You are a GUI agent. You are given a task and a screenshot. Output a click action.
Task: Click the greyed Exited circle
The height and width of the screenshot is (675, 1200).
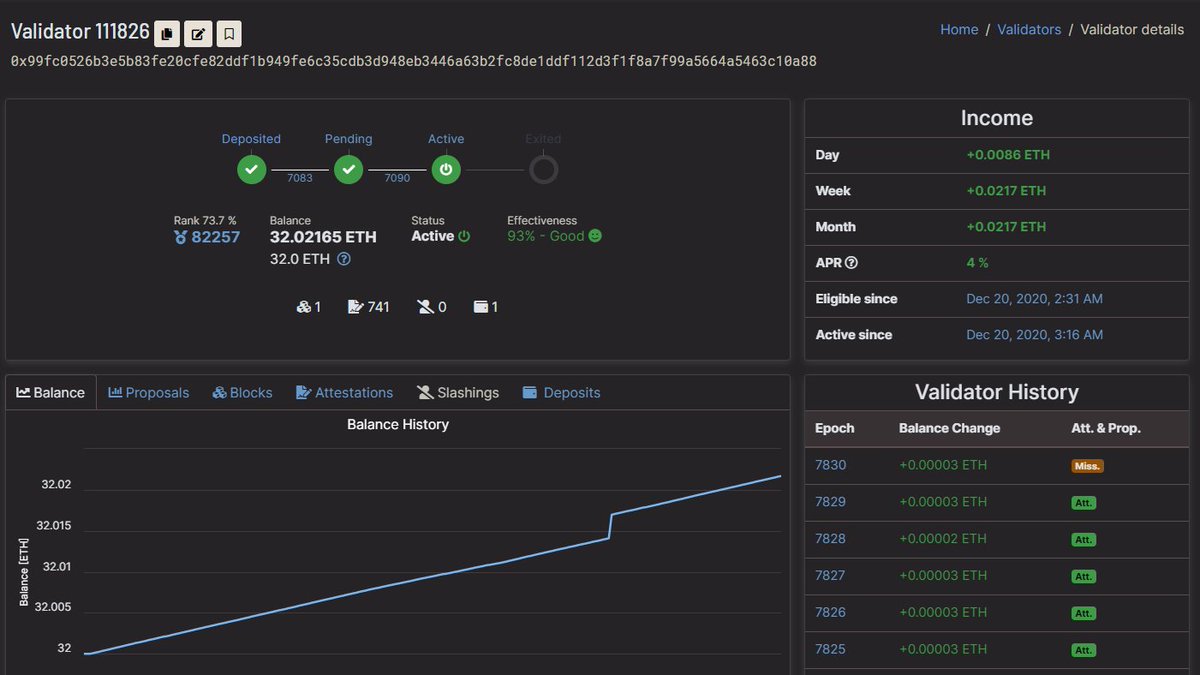(543, 170)
